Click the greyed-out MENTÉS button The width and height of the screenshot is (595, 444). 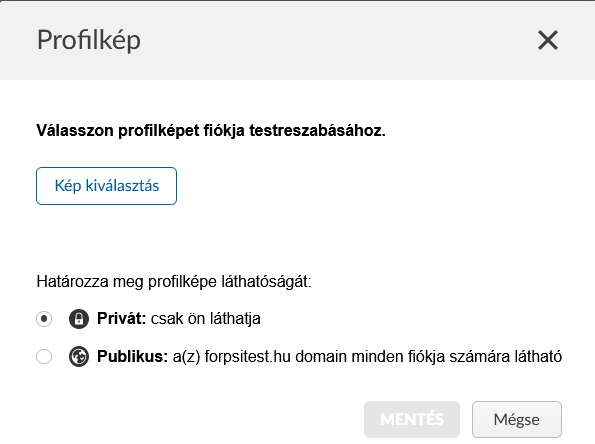[x=412, y=419]
